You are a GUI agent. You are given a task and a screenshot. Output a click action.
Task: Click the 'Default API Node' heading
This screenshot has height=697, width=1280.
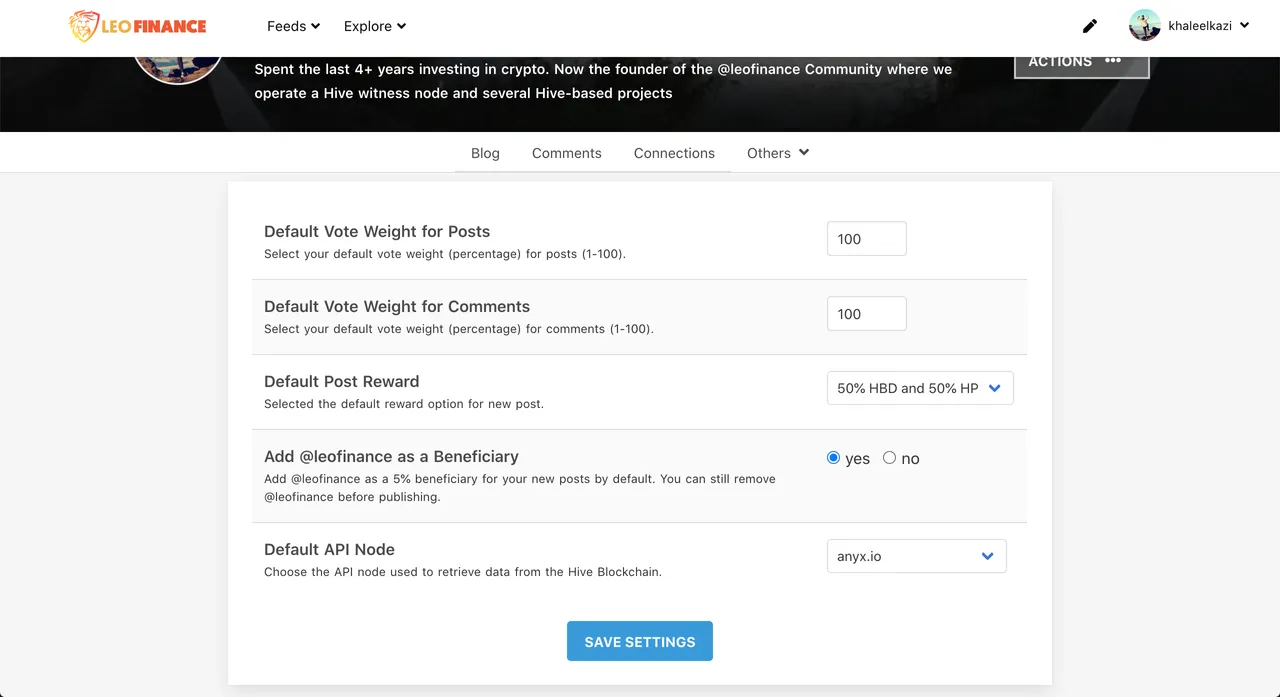pyautogui.click(x=329, y=550)
